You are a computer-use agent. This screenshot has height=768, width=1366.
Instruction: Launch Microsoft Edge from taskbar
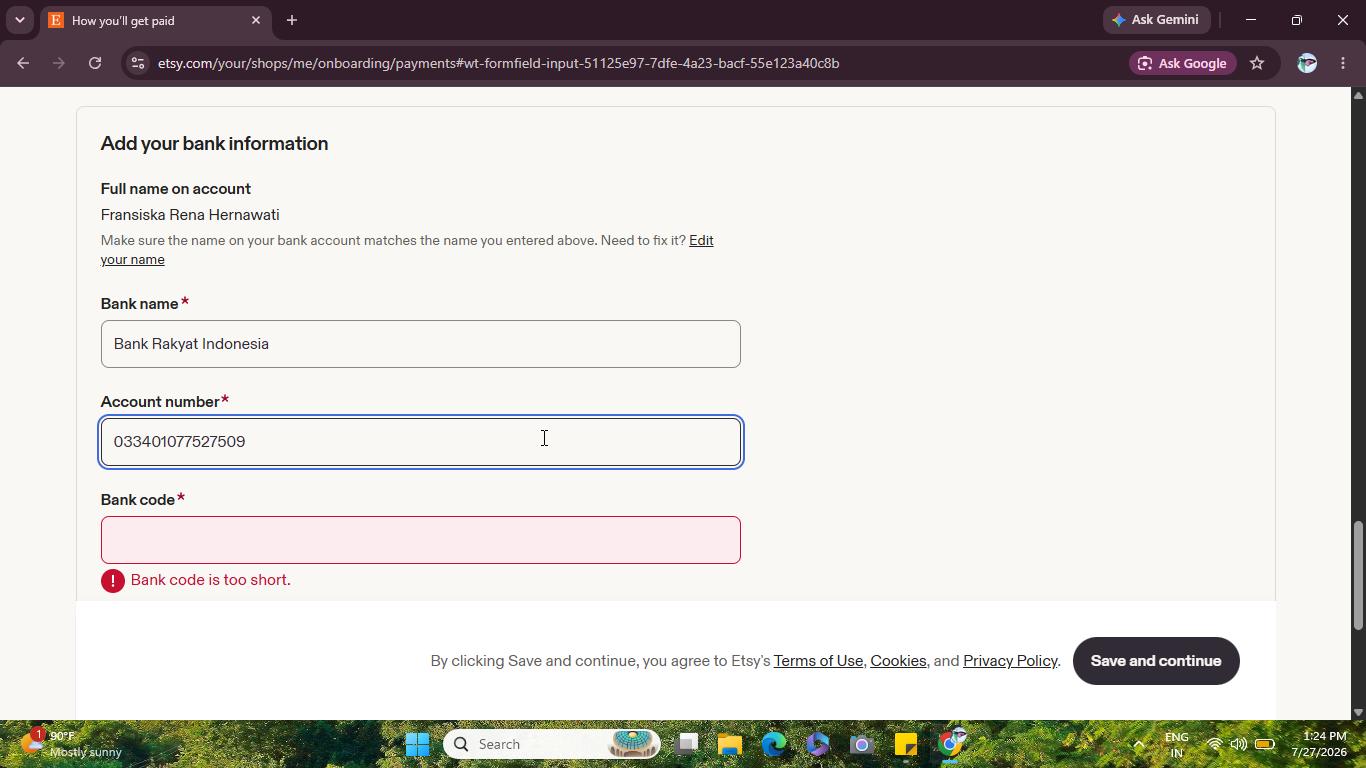click(774, 744)
